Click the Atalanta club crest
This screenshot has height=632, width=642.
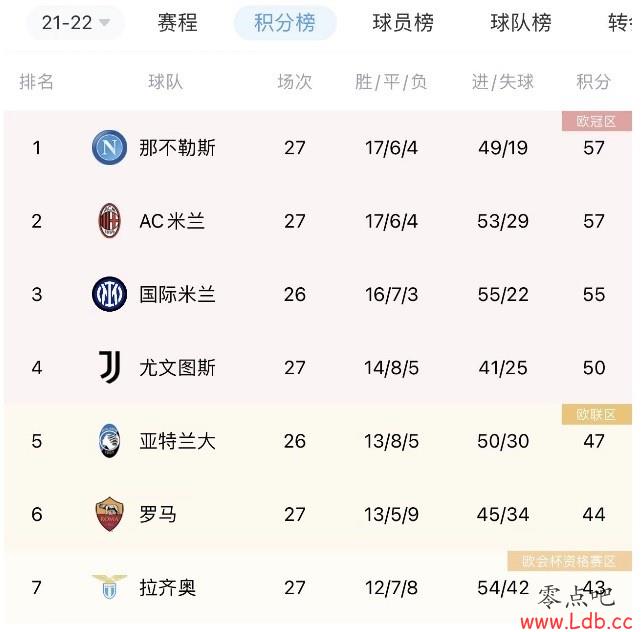(x=109, y=441)
